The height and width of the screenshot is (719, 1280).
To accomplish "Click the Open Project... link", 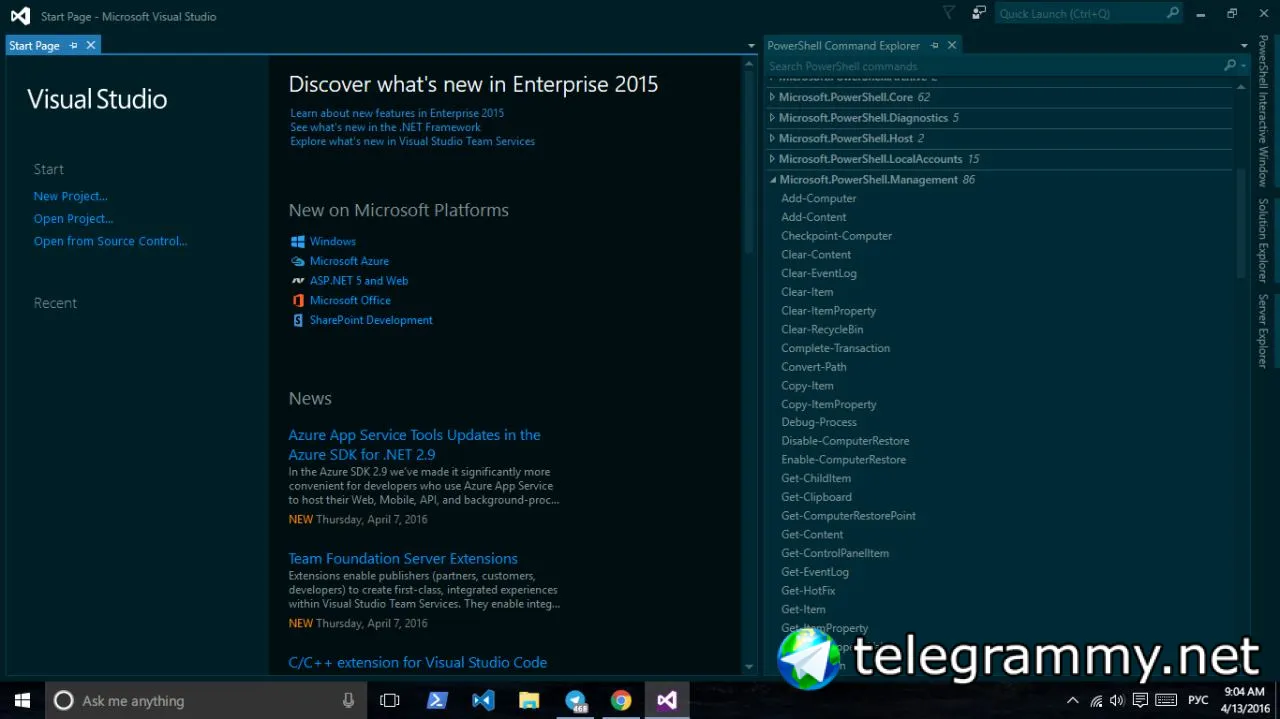I will tap(74, 219).
